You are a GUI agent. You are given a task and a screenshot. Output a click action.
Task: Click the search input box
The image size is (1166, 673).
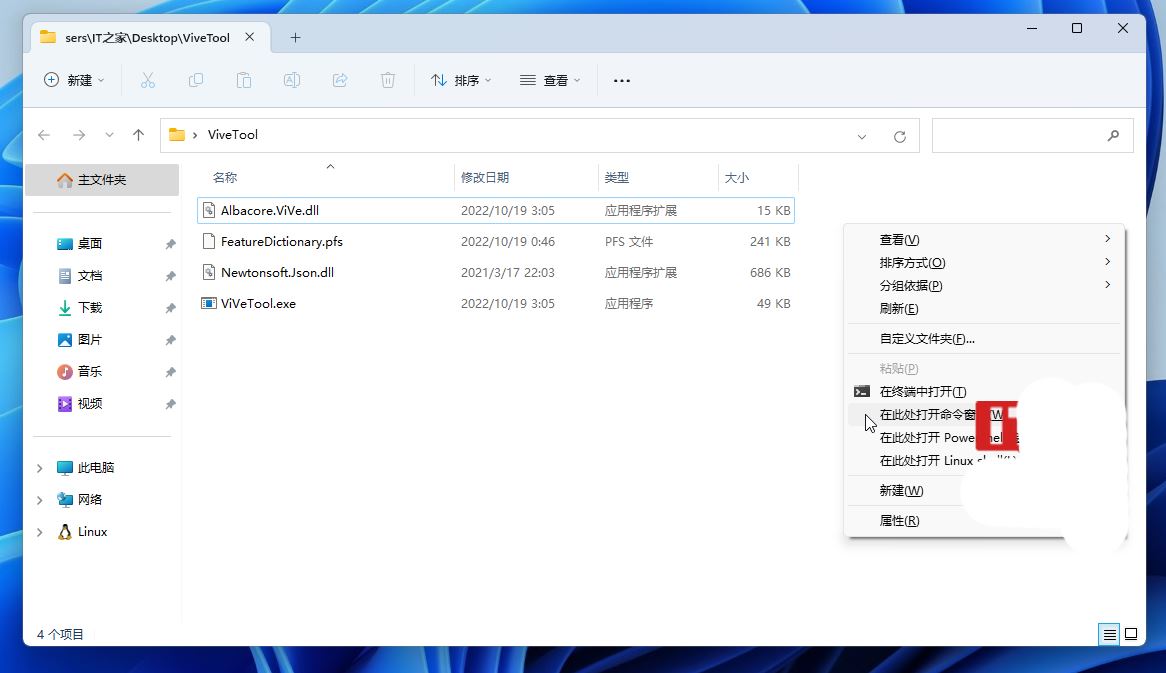(x=1020, y=135)
